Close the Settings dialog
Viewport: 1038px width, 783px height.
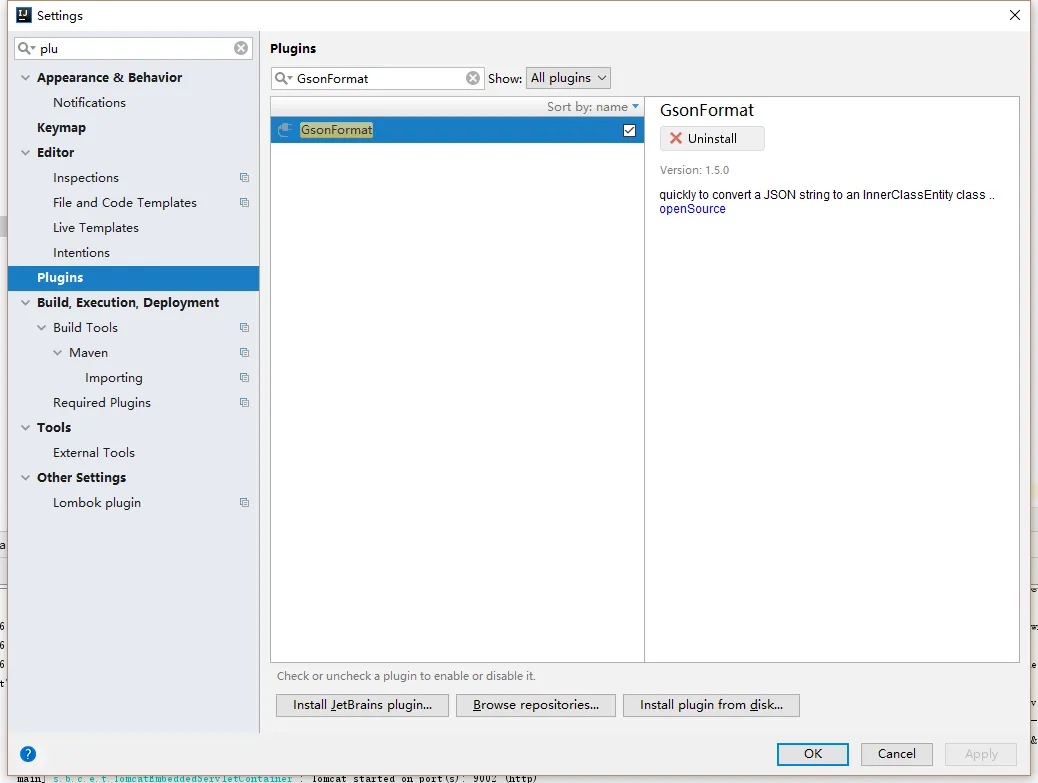tap(1015, 15)
